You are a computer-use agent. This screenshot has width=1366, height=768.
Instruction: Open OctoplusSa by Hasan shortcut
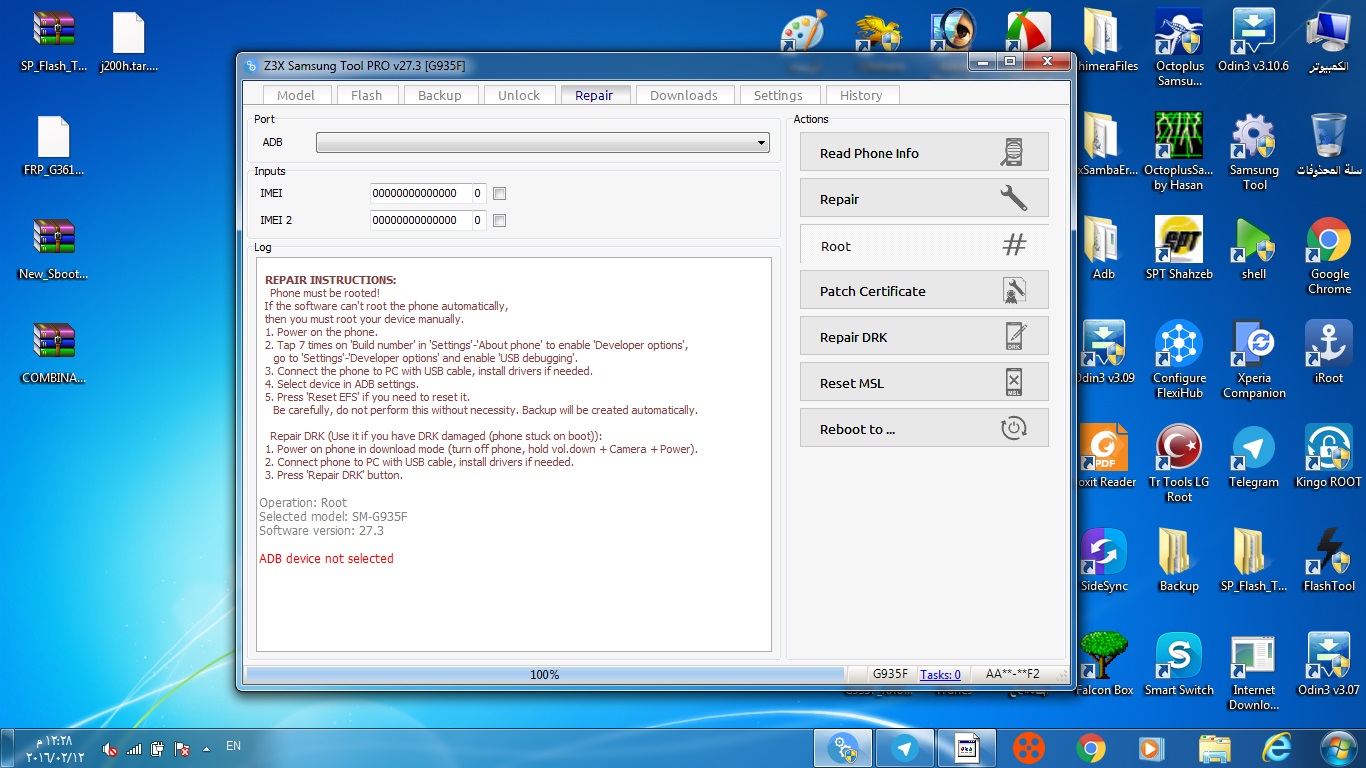pyautogui.click(x=1179, y=152)
